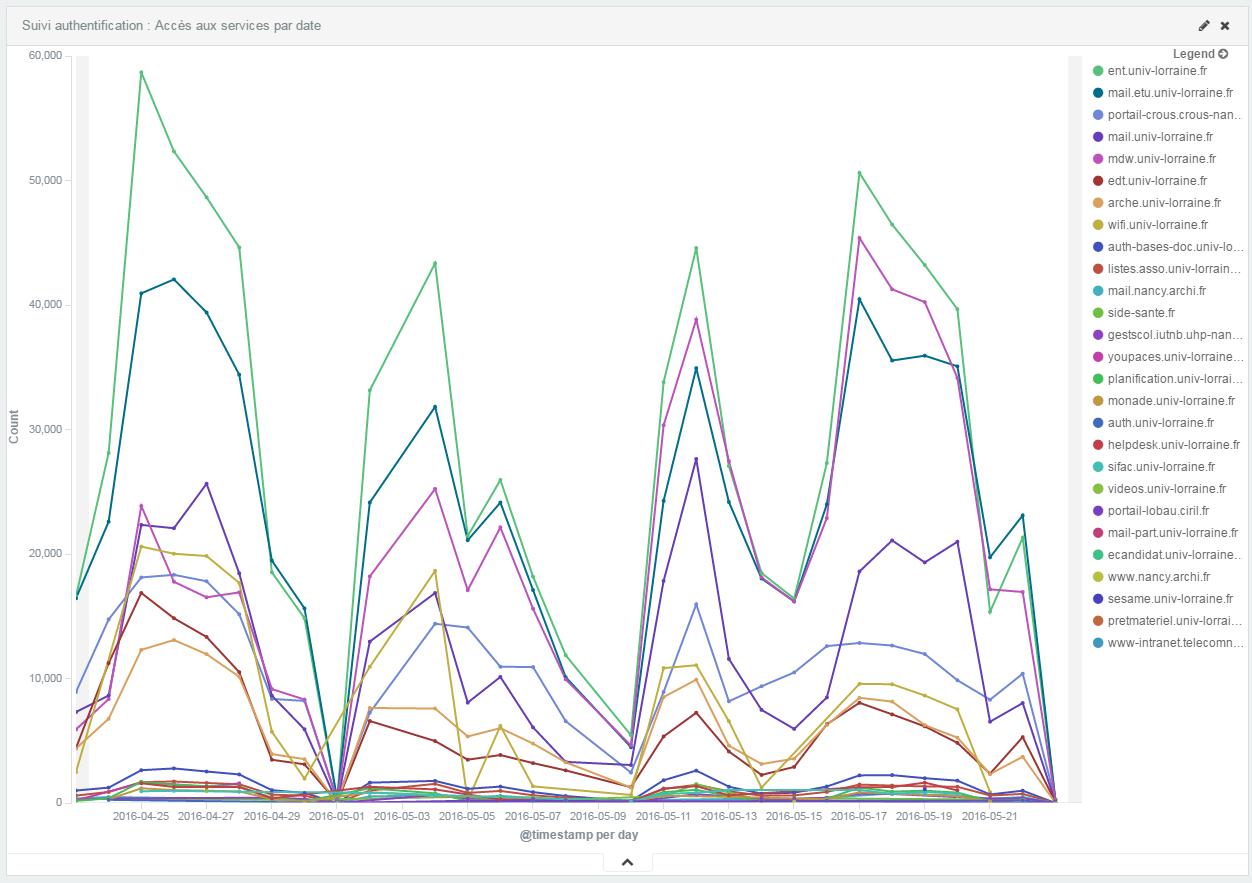Image resolution: width=1252 pixels, height=883 pixels.
Task: Click the panel title 'Suivi authentification'
Action: click(172, 25)
